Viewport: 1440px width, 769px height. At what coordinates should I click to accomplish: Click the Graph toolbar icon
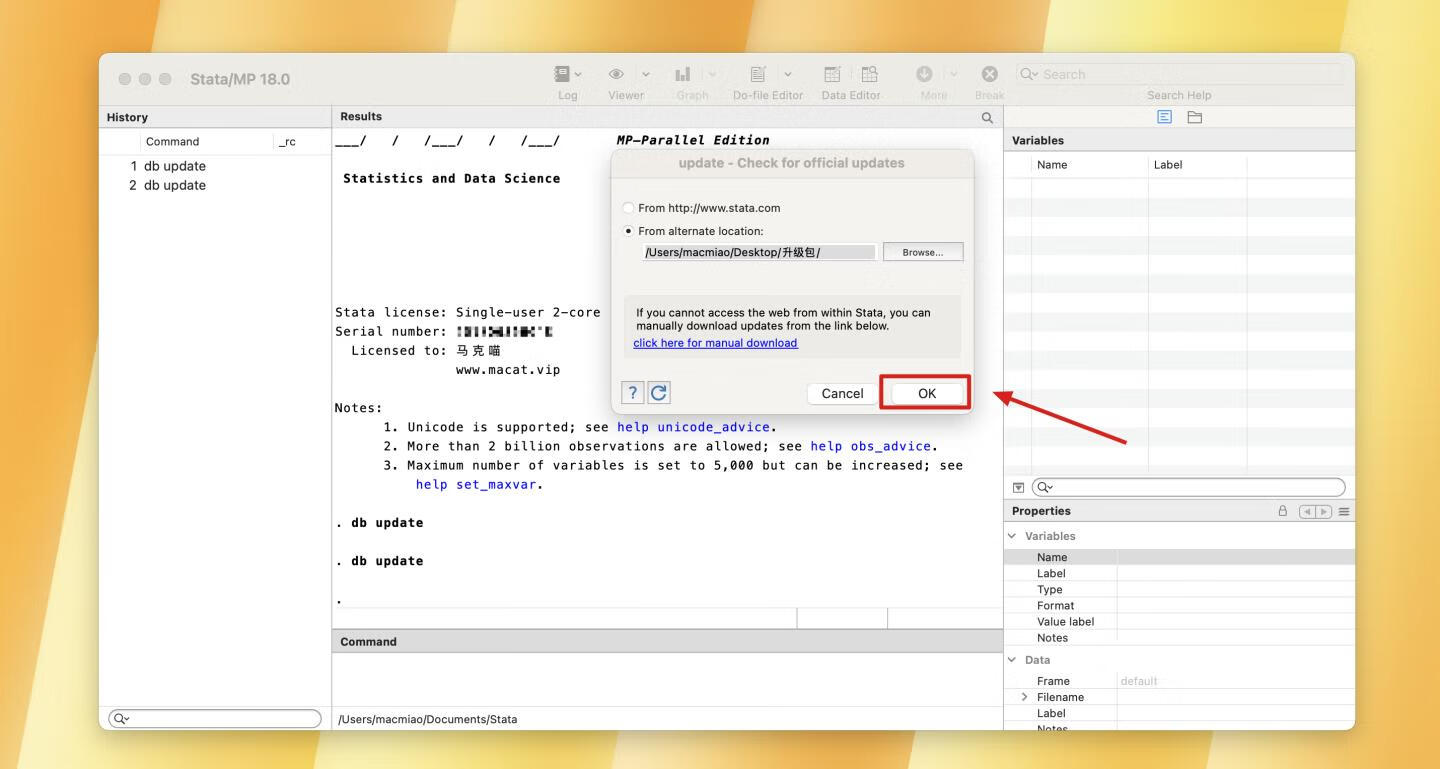click(683, 74)
